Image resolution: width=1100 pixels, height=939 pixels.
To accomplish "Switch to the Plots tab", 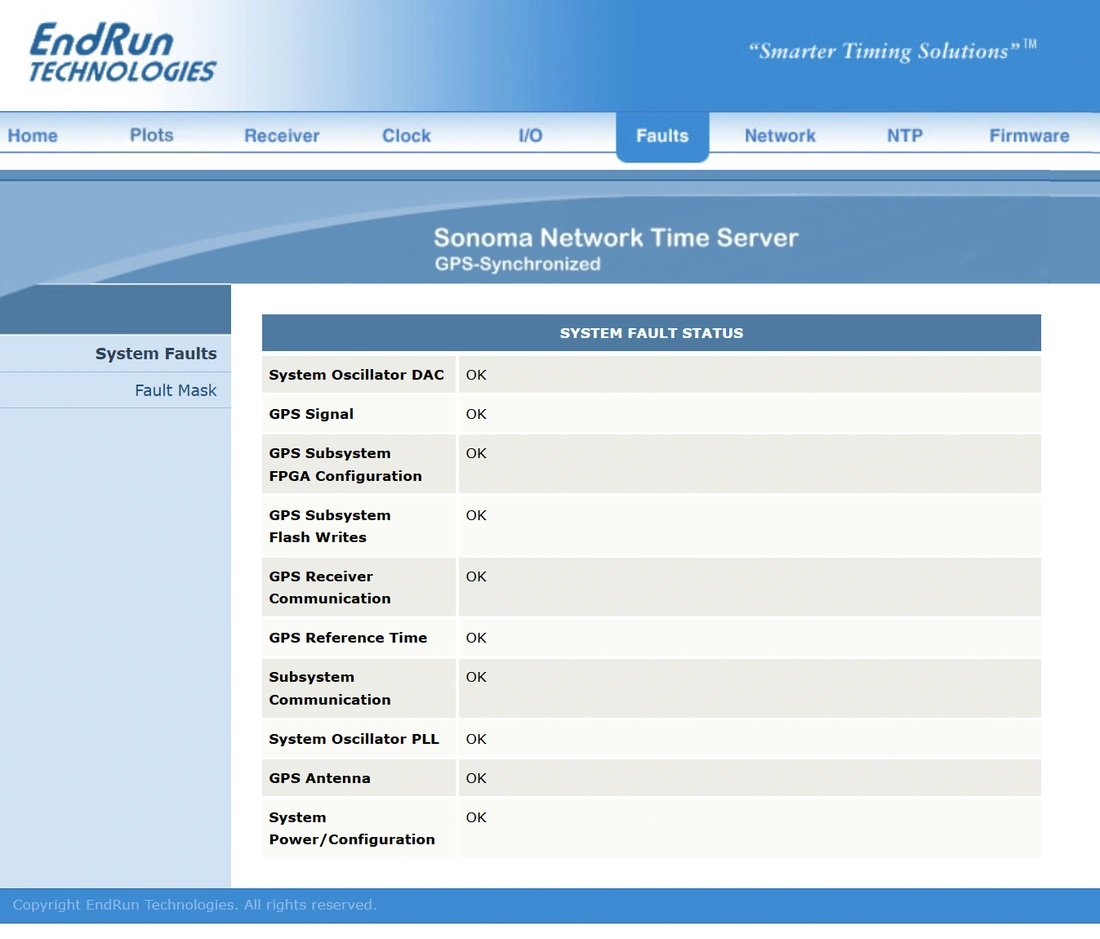I will [152, 135].
